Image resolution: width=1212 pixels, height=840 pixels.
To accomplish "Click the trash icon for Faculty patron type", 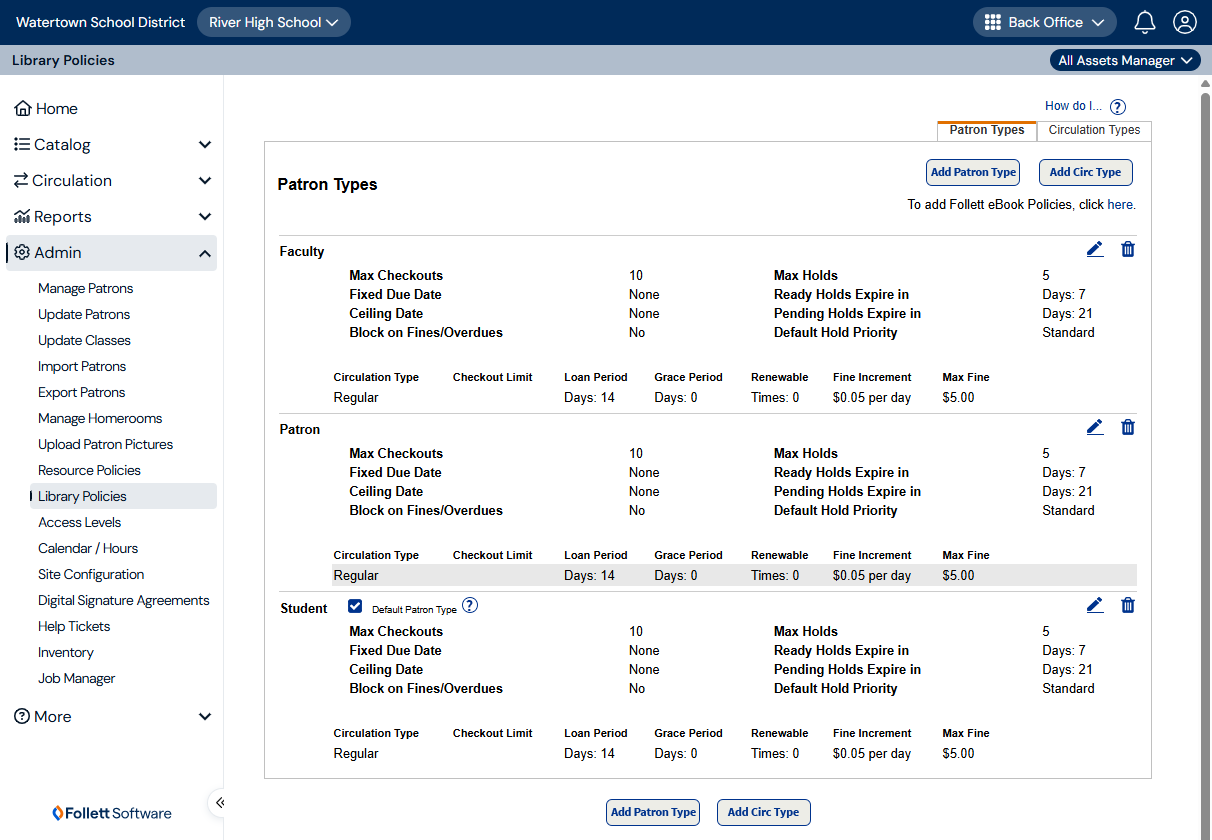I will (1128, 250).
